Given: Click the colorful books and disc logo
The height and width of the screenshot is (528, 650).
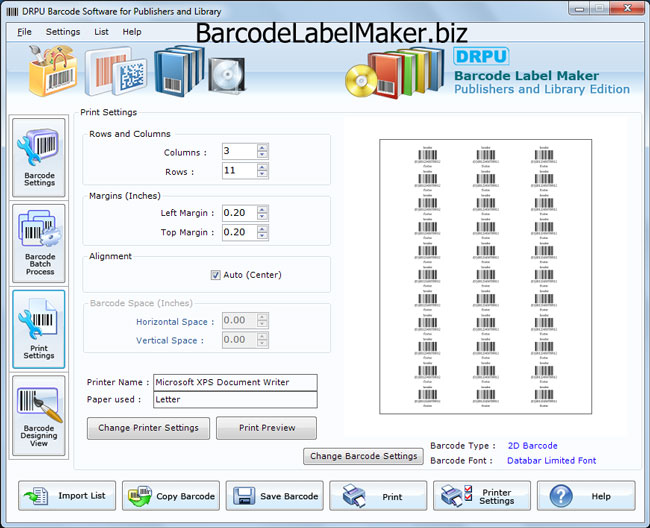Looking at the screenshot, I should [394, 72].
